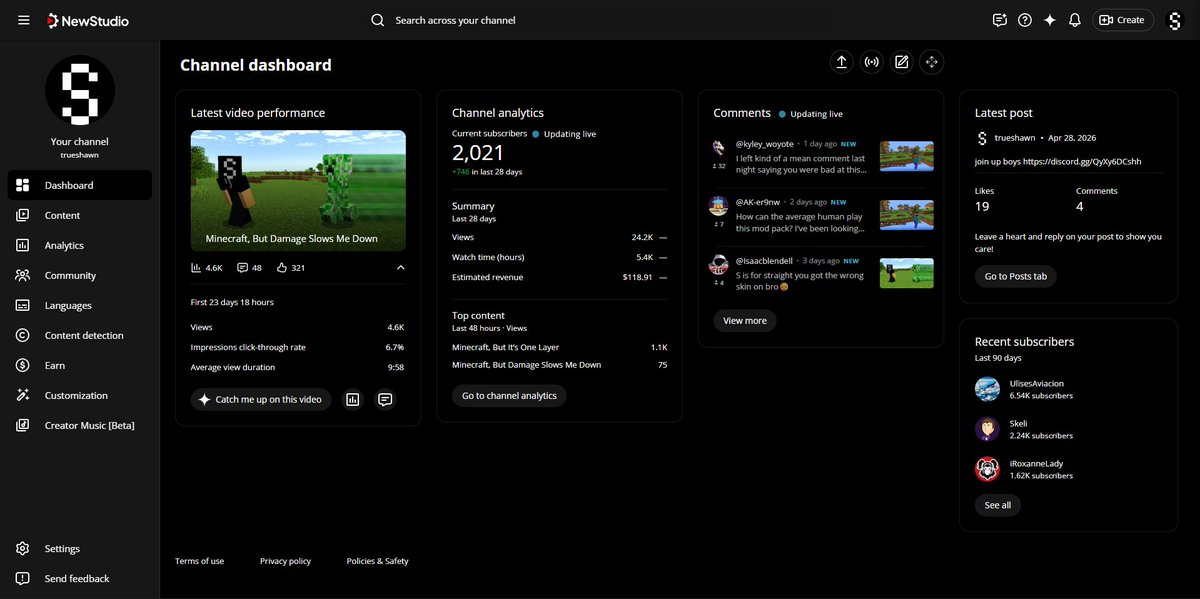Click the search magnifier icon
The width and height of the screenshot is (1200, 599).
pos(377,20)
